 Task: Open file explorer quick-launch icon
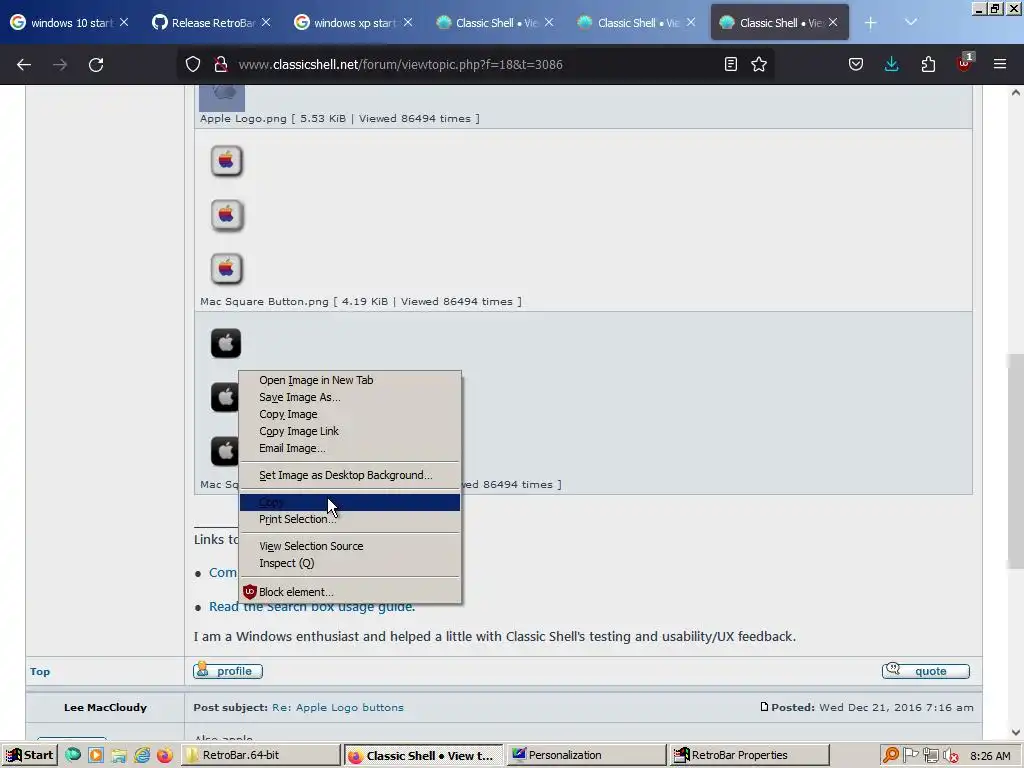pyautogui.click(x=119, y=755)
